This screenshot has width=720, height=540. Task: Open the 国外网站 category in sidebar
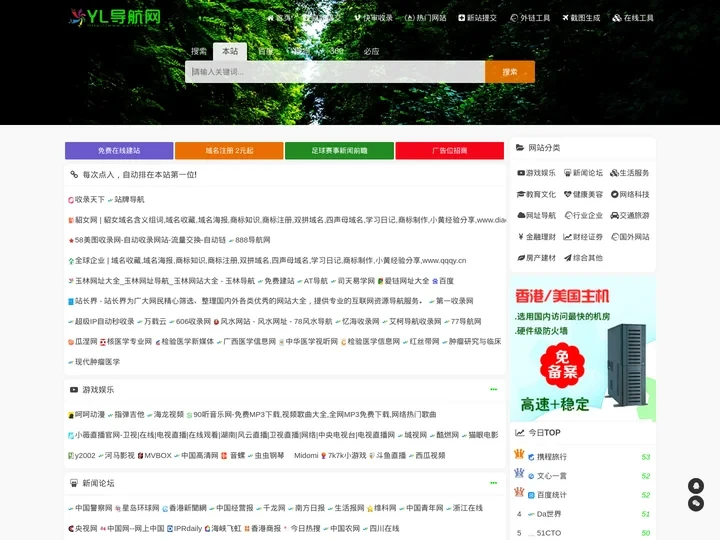630,237
